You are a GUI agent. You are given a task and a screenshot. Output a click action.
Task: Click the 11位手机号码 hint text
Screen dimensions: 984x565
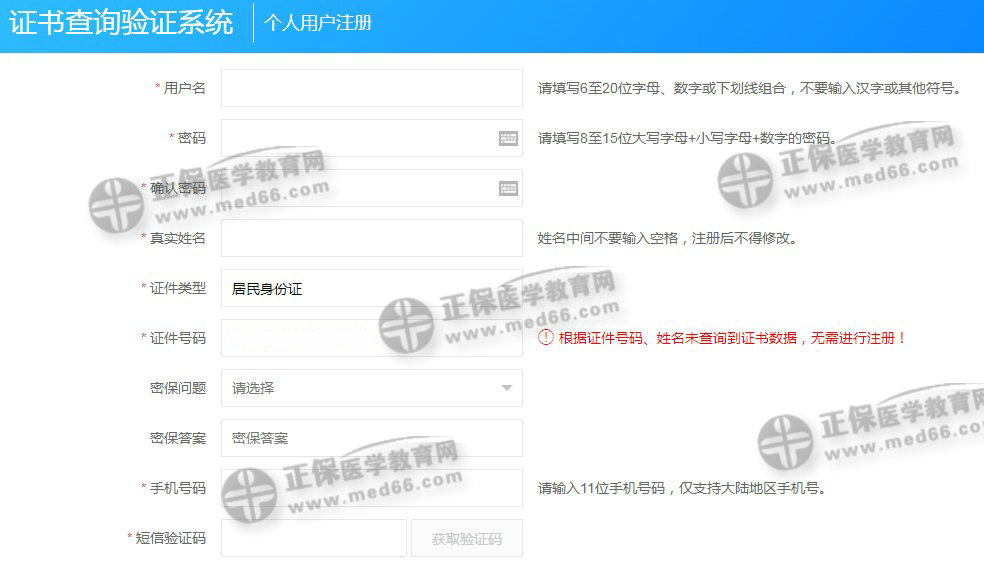(x=681, y=488)
